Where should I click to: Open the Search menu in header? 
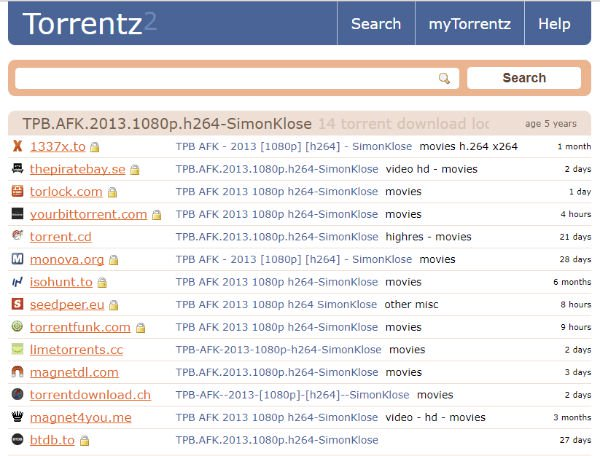point(376,24)
